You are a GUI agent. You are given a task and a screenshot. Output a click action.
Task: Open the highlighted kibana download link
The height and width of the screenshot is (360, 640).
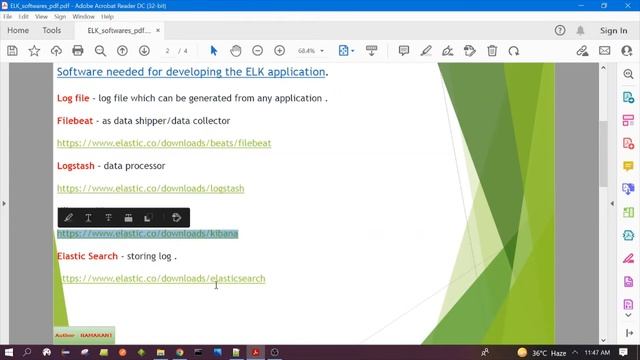click(147, 233)
